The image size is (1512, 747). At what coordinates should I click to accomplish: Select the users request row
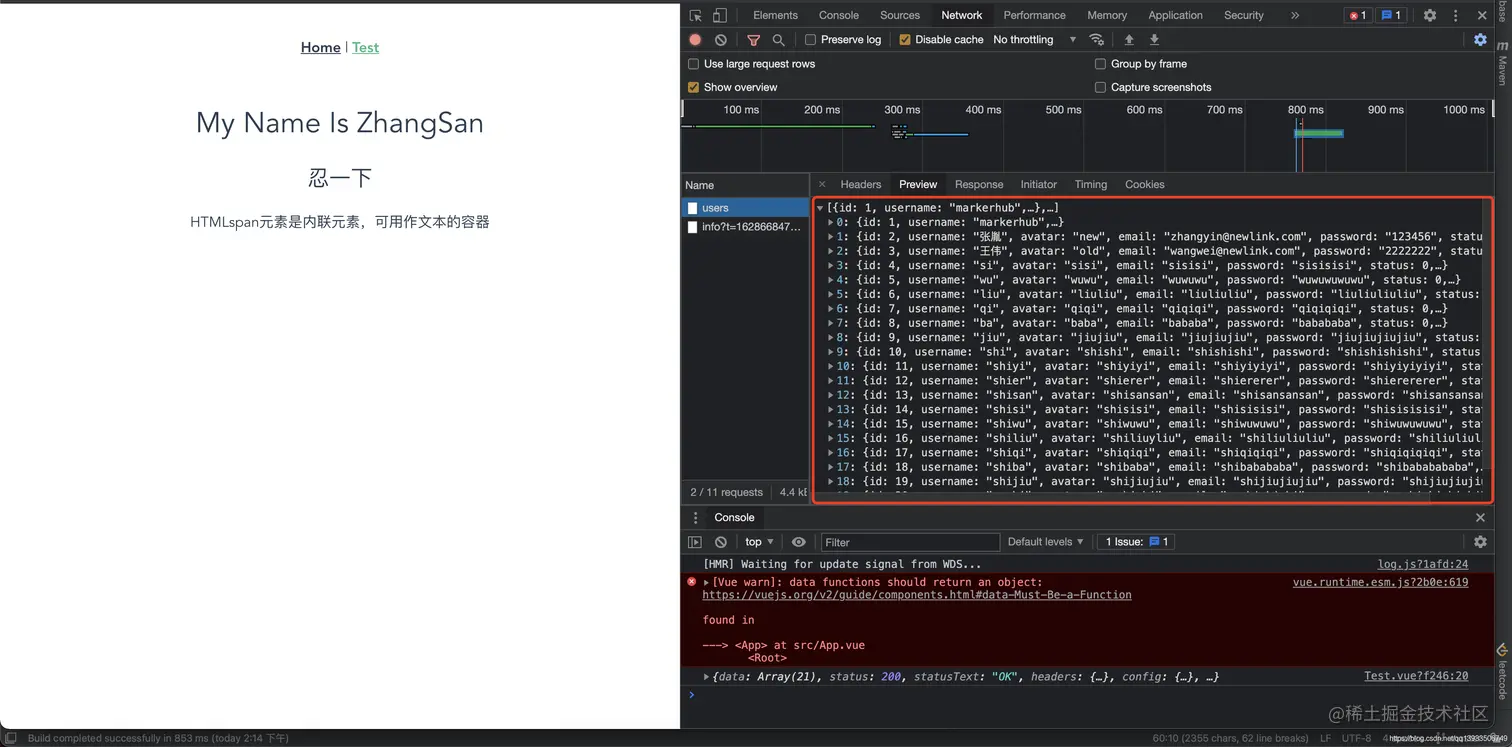745,208
